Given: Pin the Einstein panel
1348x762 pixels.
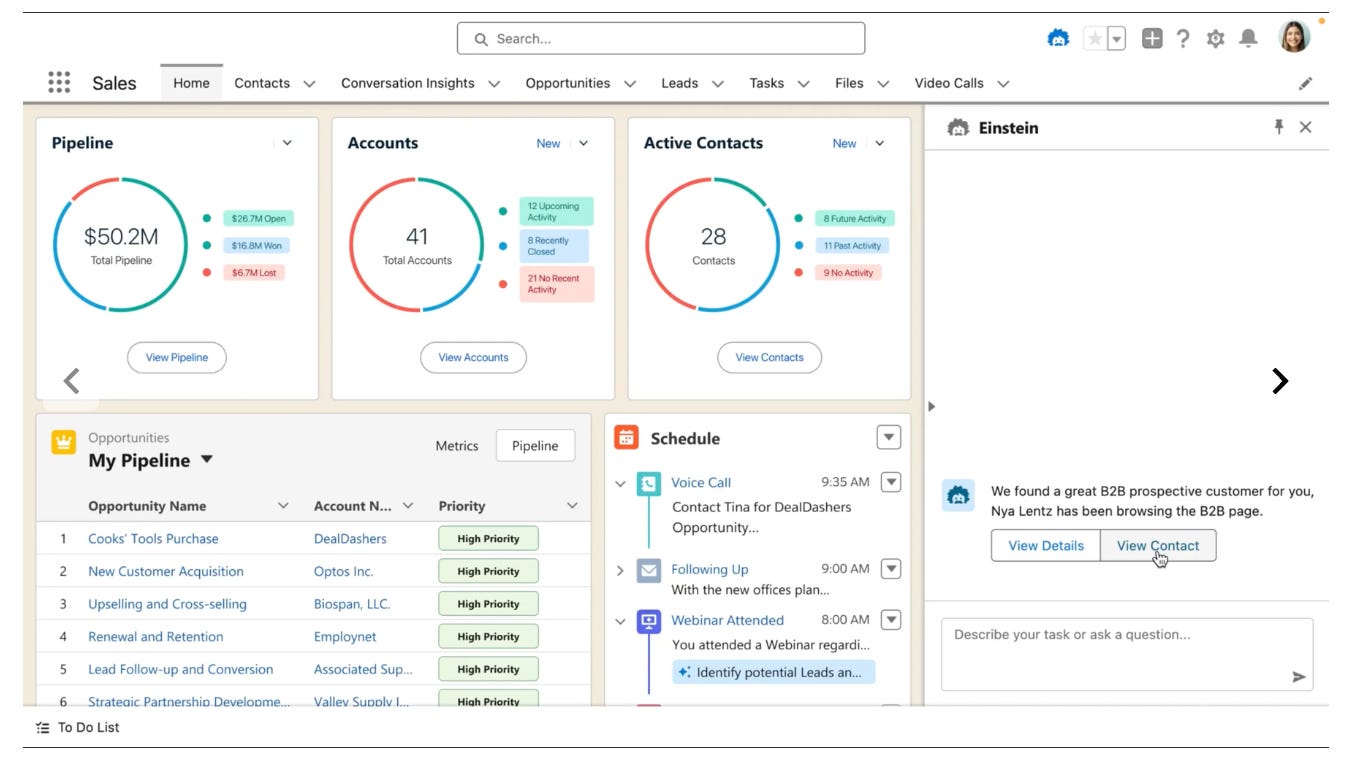Looking at the screenshot, I should 1279,127.
